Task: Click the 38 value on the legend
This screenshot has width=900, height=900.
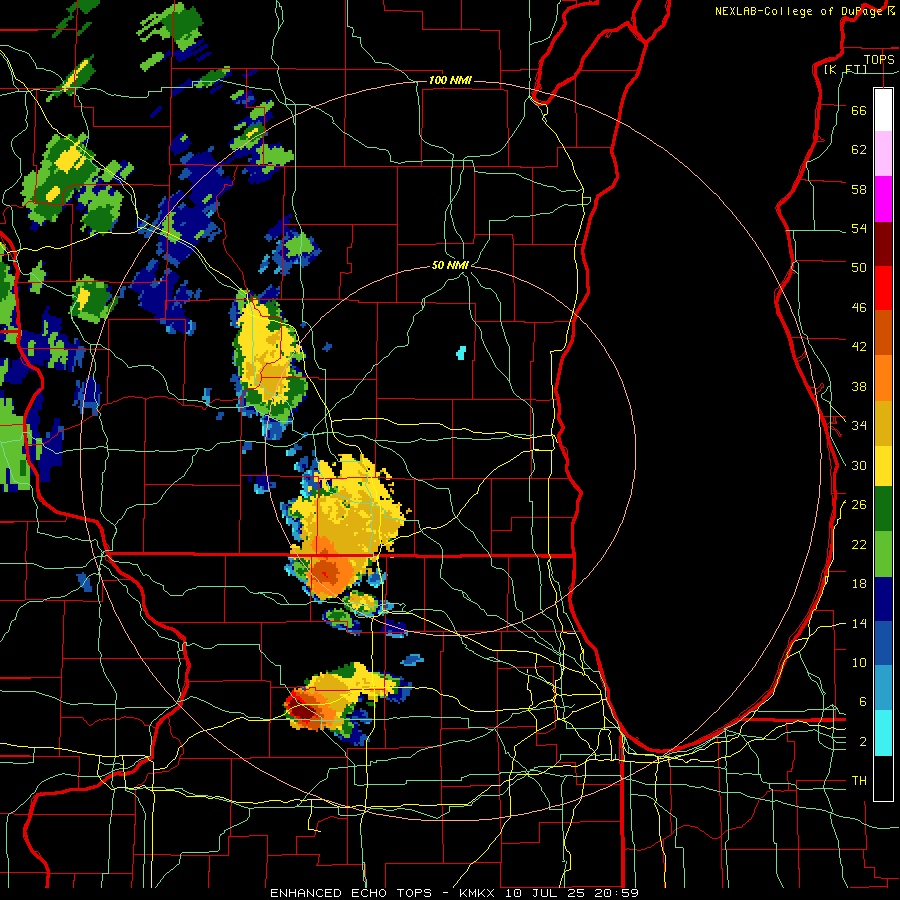Action: point(859,386)
